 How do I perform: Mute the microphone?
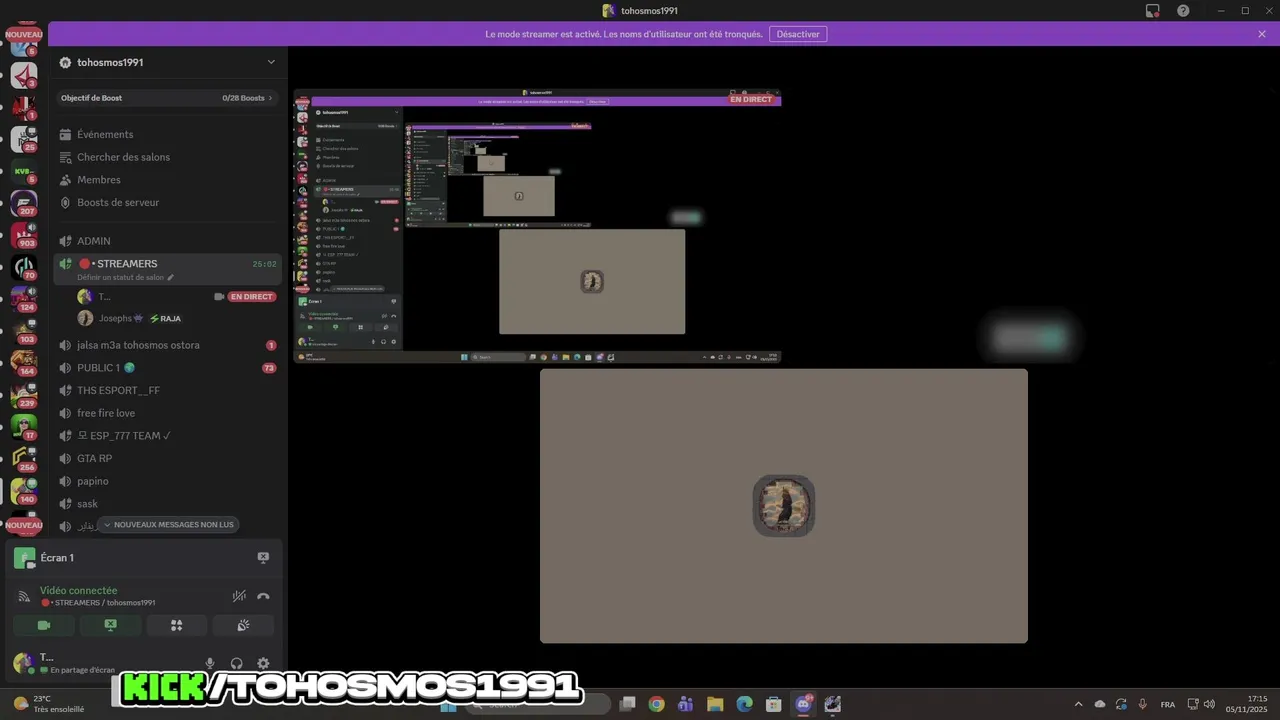tap(210, 663)
